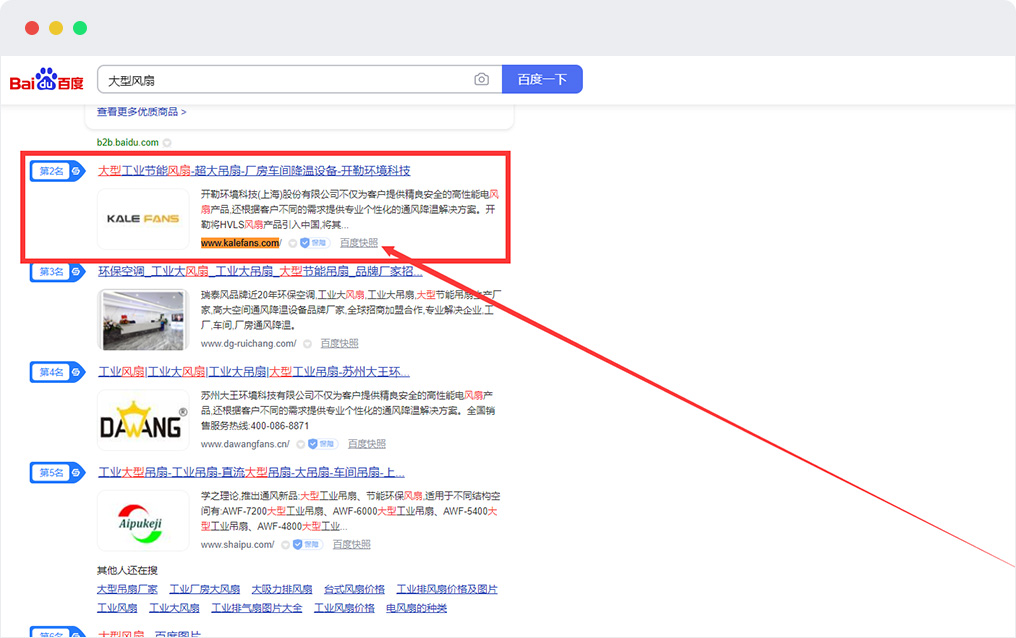Viewport: 1016px width, 638px height.
Task: Search related term 大吸力排风扇
Action: pyautogui.click(x=282, y=589)
